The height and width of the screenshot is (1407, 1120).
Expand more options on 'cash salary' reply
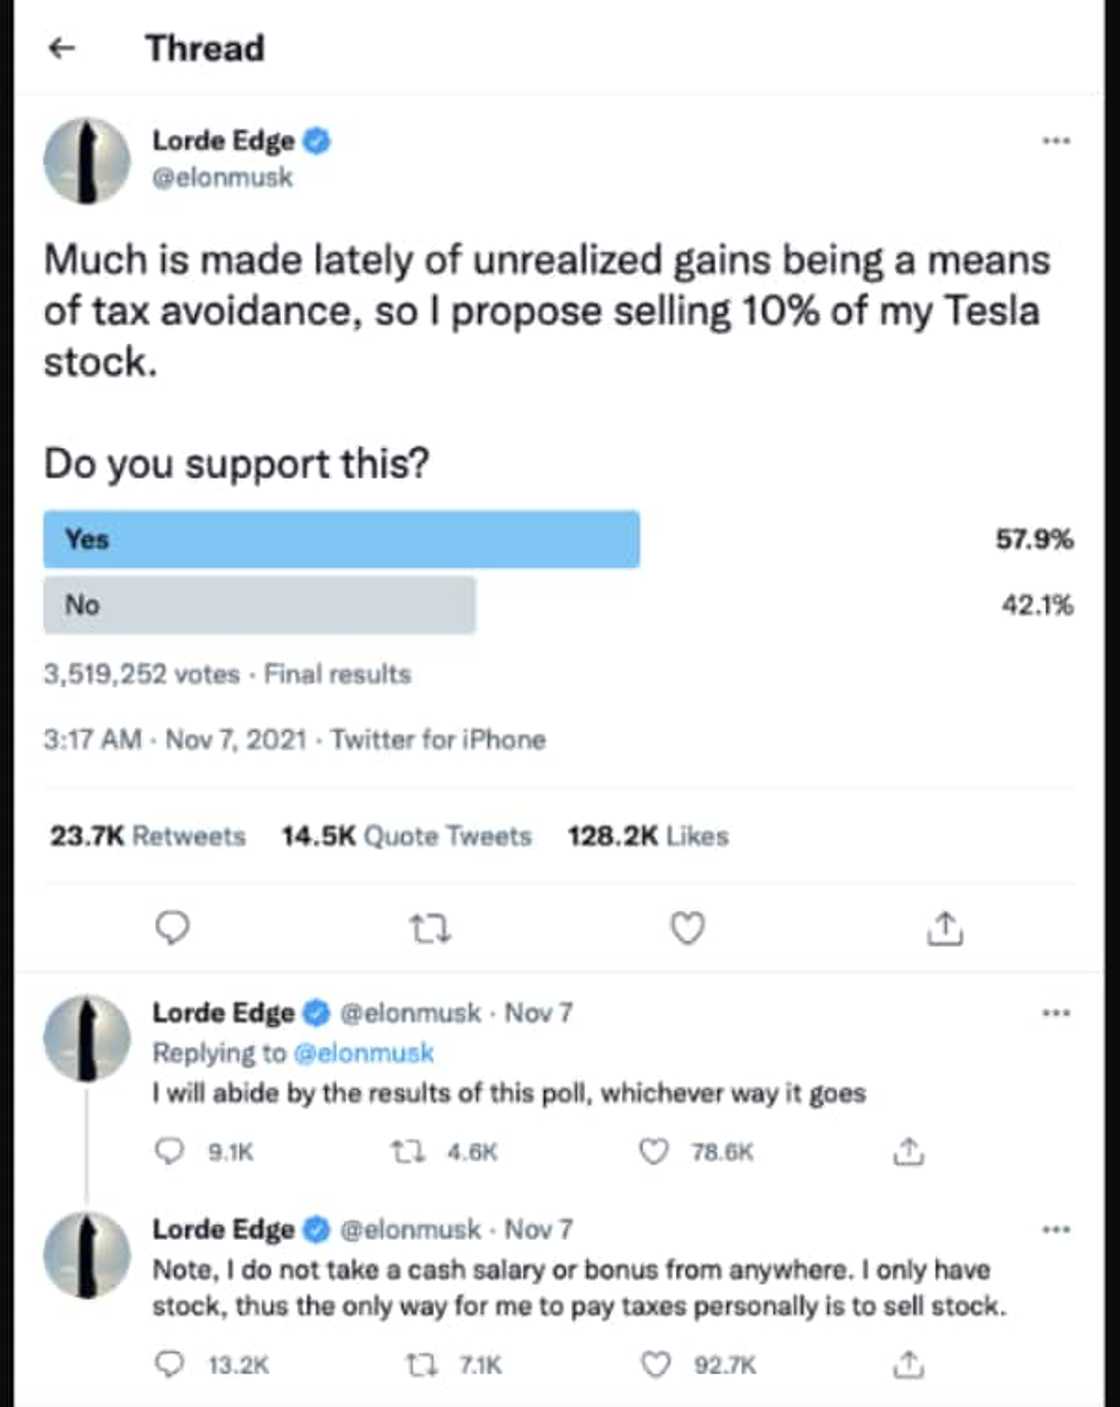[x=1056, y=1229]
